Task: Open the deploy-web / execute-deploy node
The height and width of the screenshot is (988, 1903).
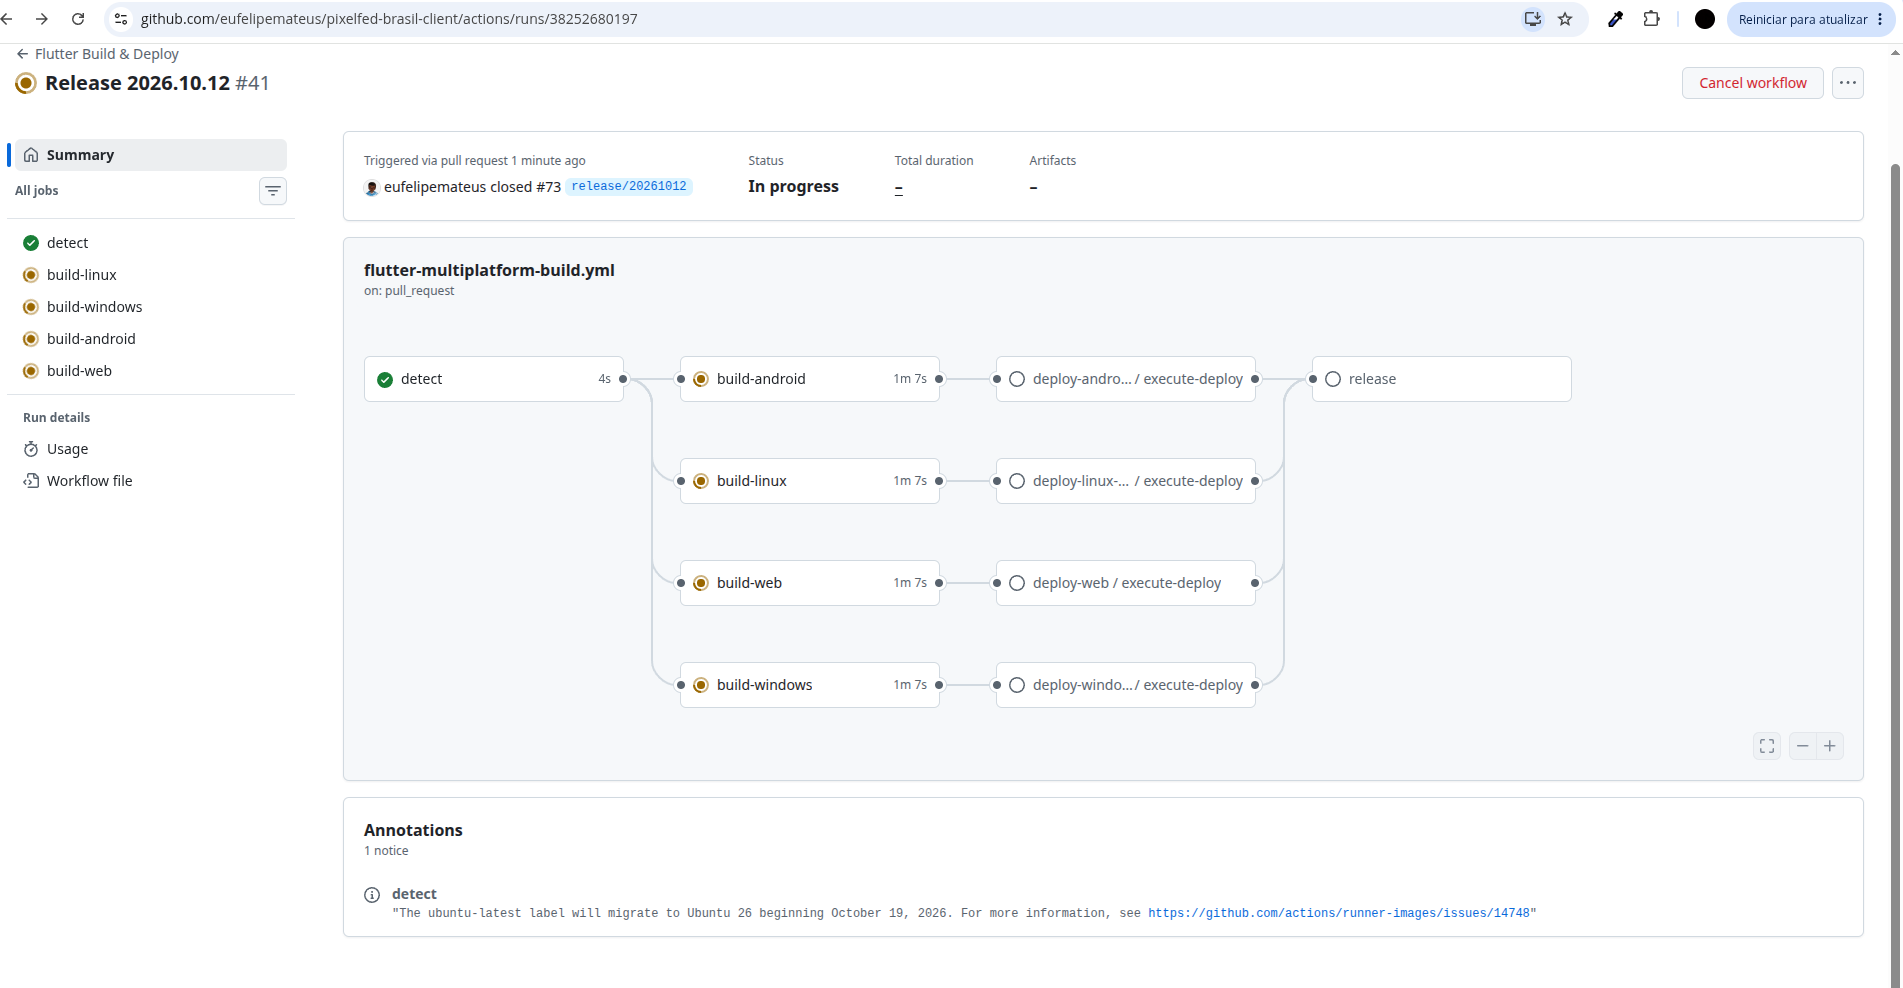Action: [x=1126, y=583]
